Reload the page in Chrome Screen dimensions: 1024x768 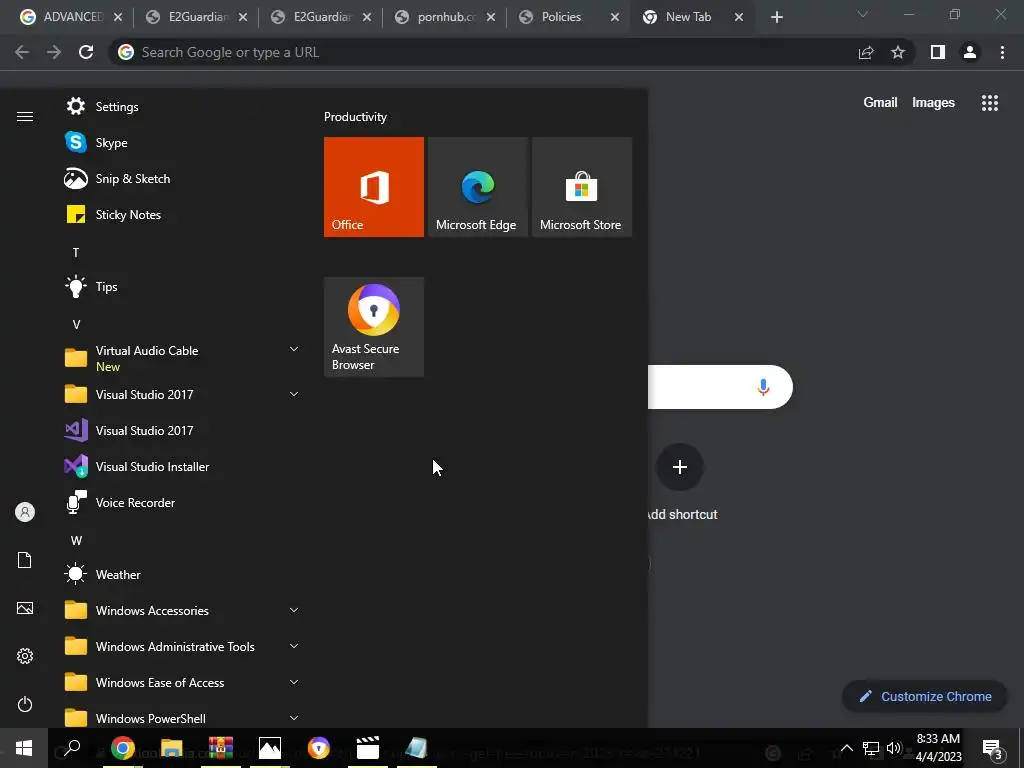pyautogui.click(x=86, y=52)
